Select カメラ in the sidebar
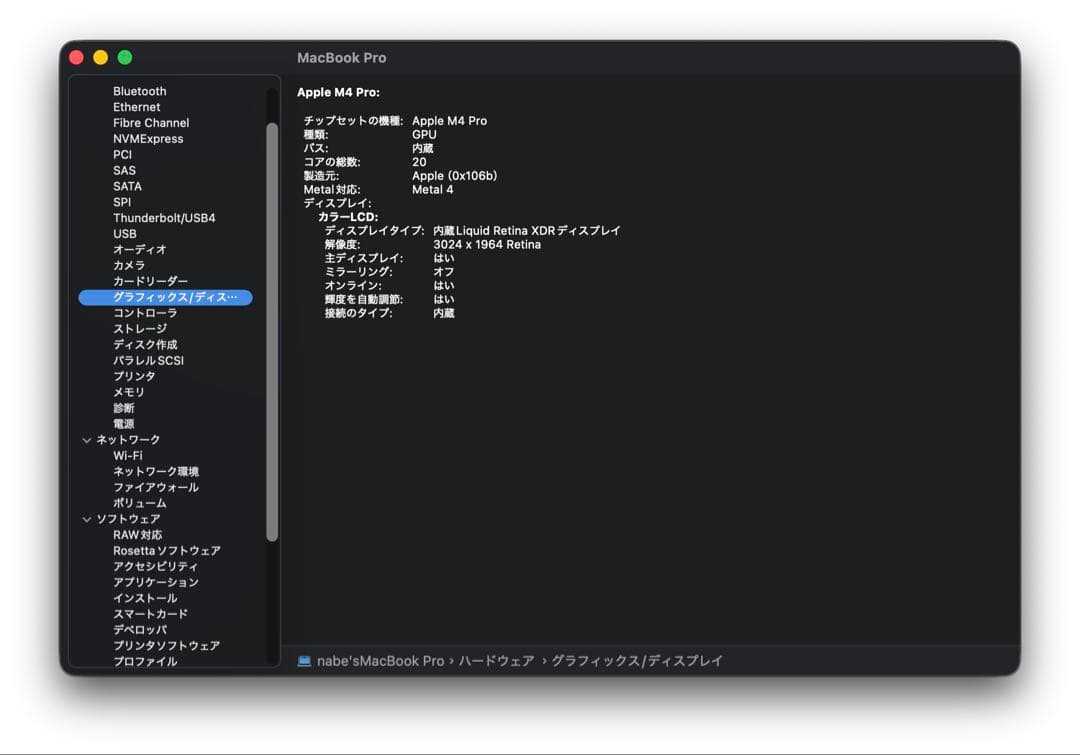1080x755 pixels. (x=129, y=265)
